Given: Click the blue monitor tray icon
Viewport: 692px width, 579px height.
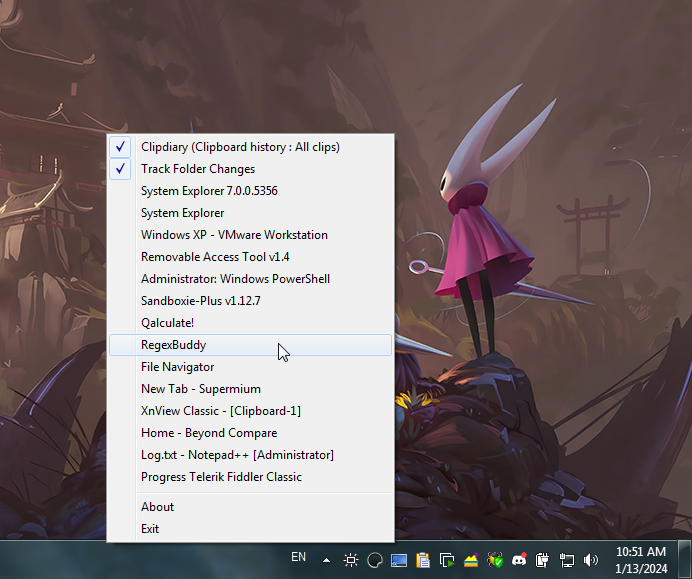Looking at the screenshot, I should (399, 560).
